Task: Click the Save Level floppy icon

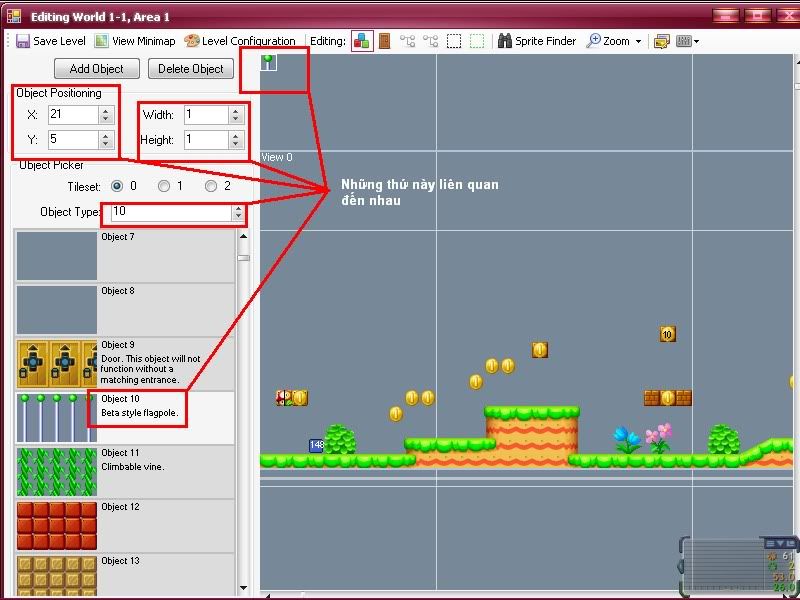Action: click(23, 41)
